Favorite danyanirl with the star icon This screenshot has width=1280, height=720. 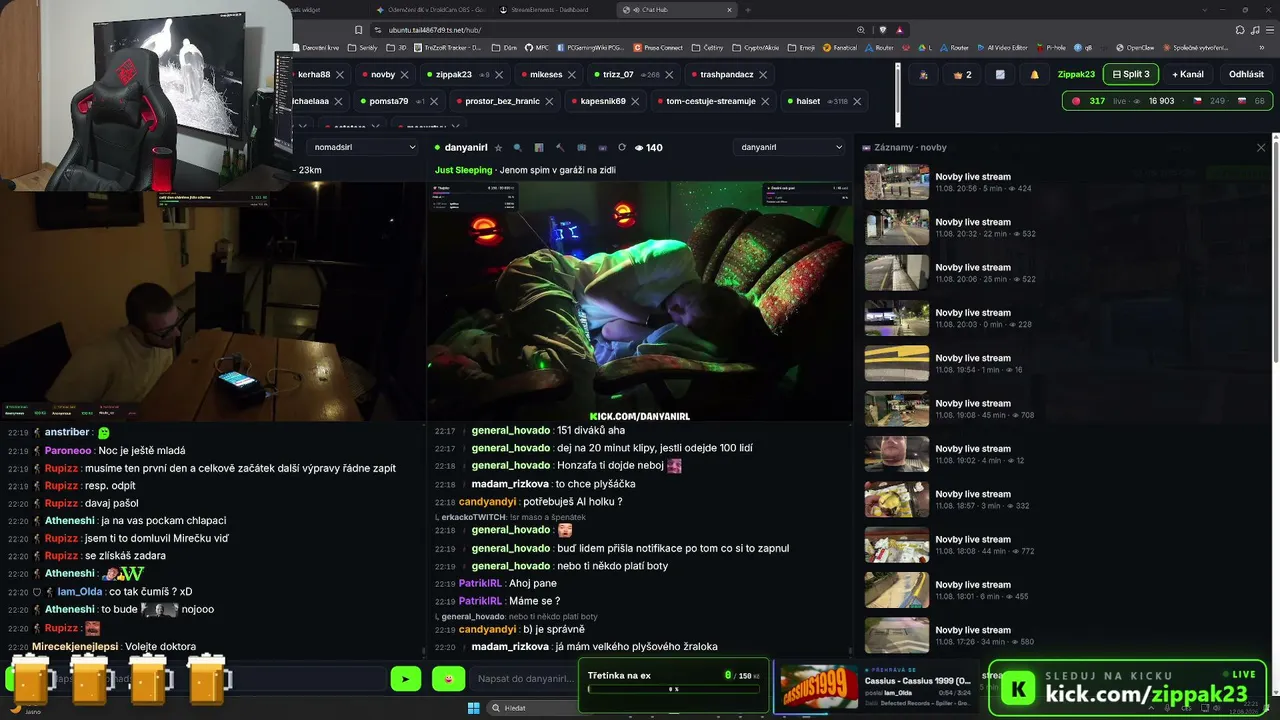tap(499, 148)
